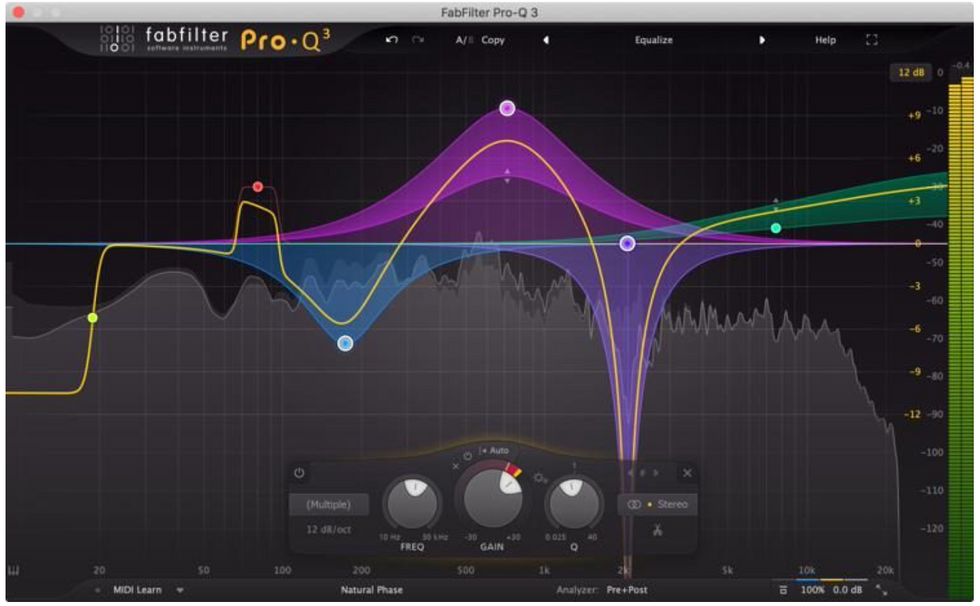The width and height of the screenshot is (980, 606).
Task: Go to the previous preset arrow
Action: point(546,40)
